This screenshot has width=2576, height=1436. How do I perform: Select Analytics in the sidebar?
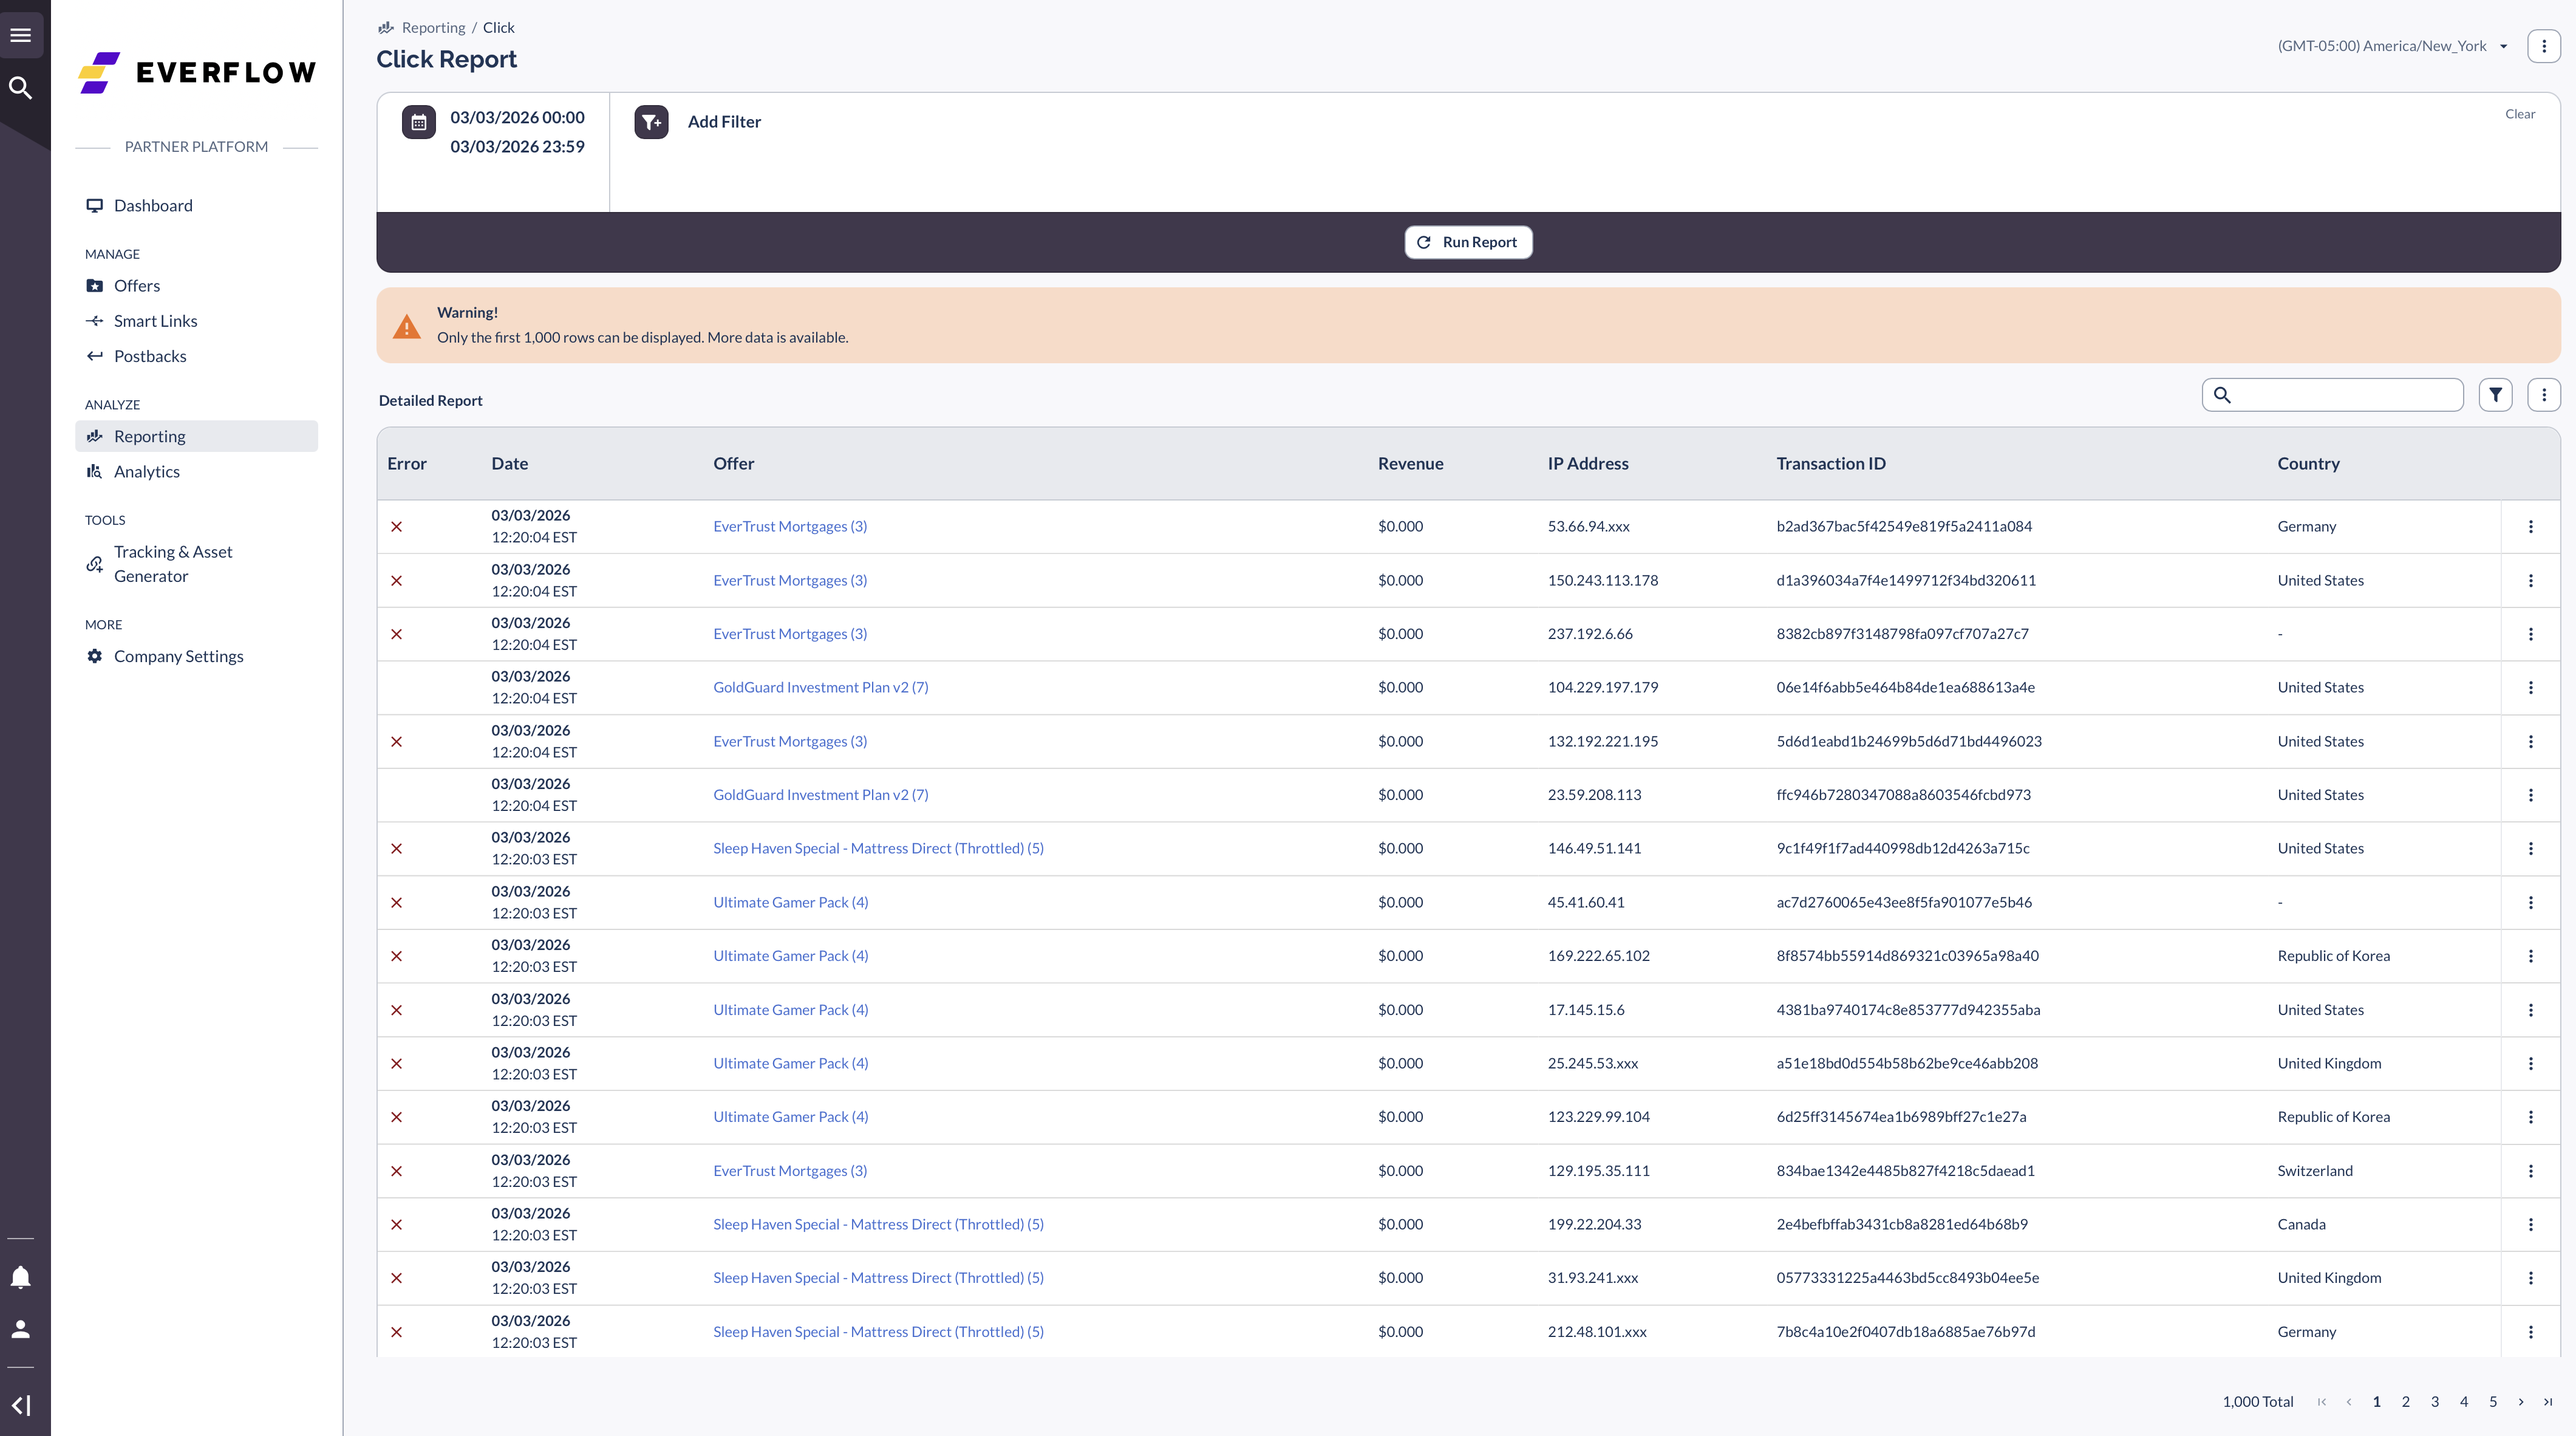(146, 471)
